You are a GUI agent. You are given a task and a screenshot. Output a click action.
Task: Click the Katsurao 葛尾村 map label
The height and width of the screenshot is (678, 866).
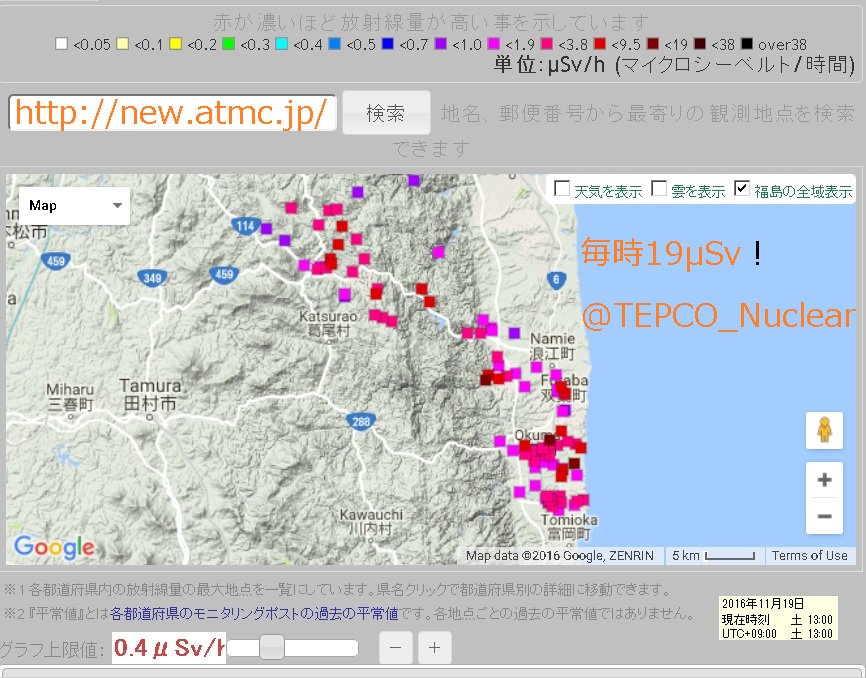click(329, 324)
